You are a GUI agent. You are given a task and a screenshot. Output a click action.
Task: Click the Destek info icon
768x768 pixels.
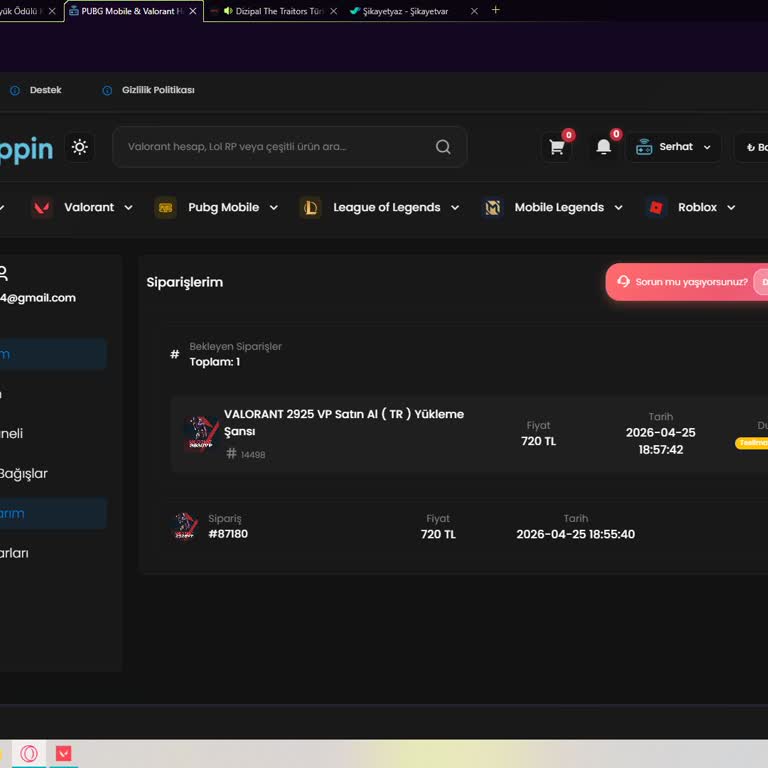[15, 91]
